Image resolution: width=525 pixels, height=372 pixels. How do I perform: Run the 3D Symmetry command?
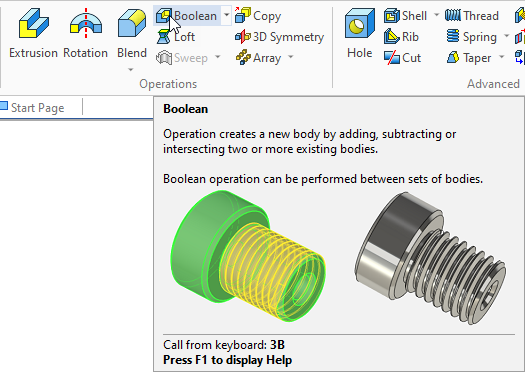coord(279,37)
